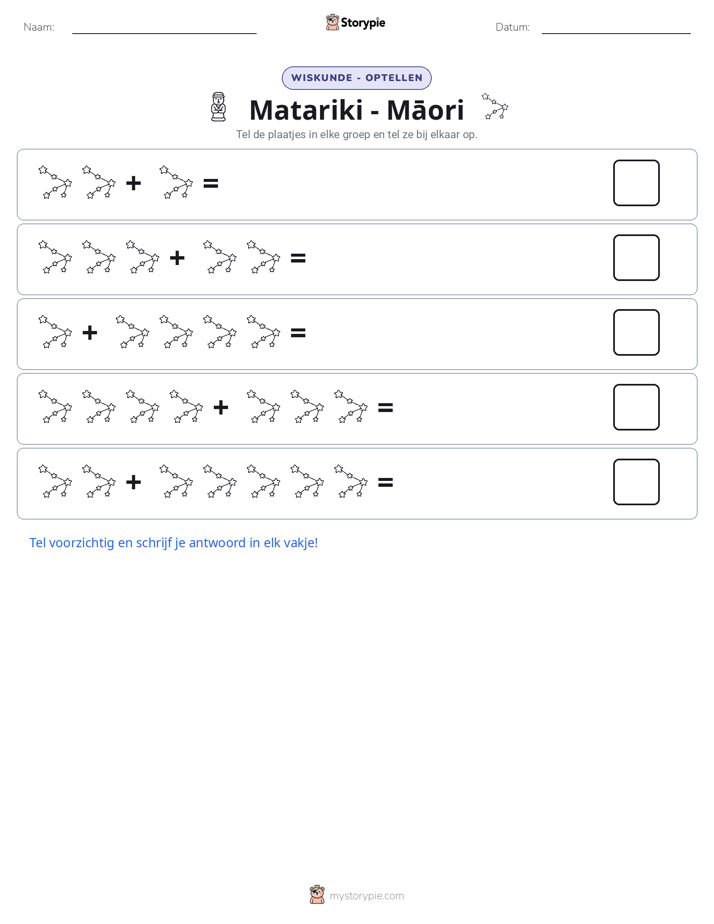This screenshot has height=924, width=714.
Task: Select the answer box in the third row
Action: 636,332
